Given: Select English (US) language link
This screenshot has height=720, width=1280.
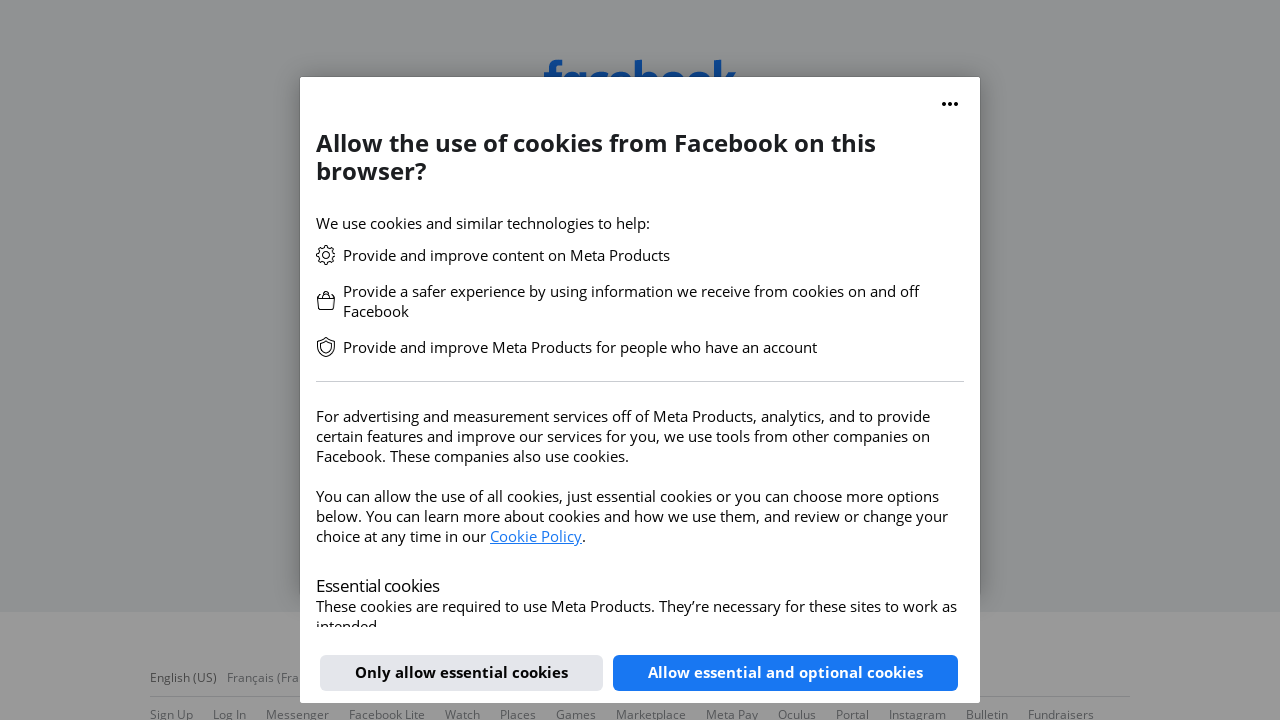Looking at the screenshot, I should [x=183, y=678].
